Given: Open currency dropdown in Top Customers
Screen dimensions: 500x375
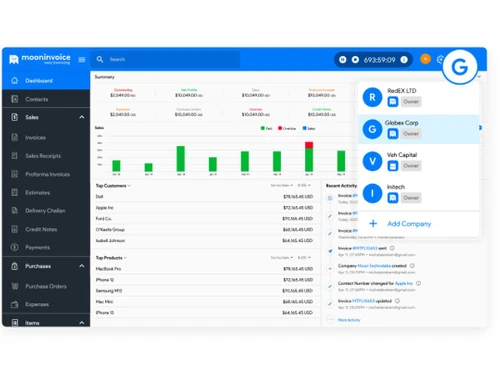Looking at the screenshot, I should click(x=304, y=185).
